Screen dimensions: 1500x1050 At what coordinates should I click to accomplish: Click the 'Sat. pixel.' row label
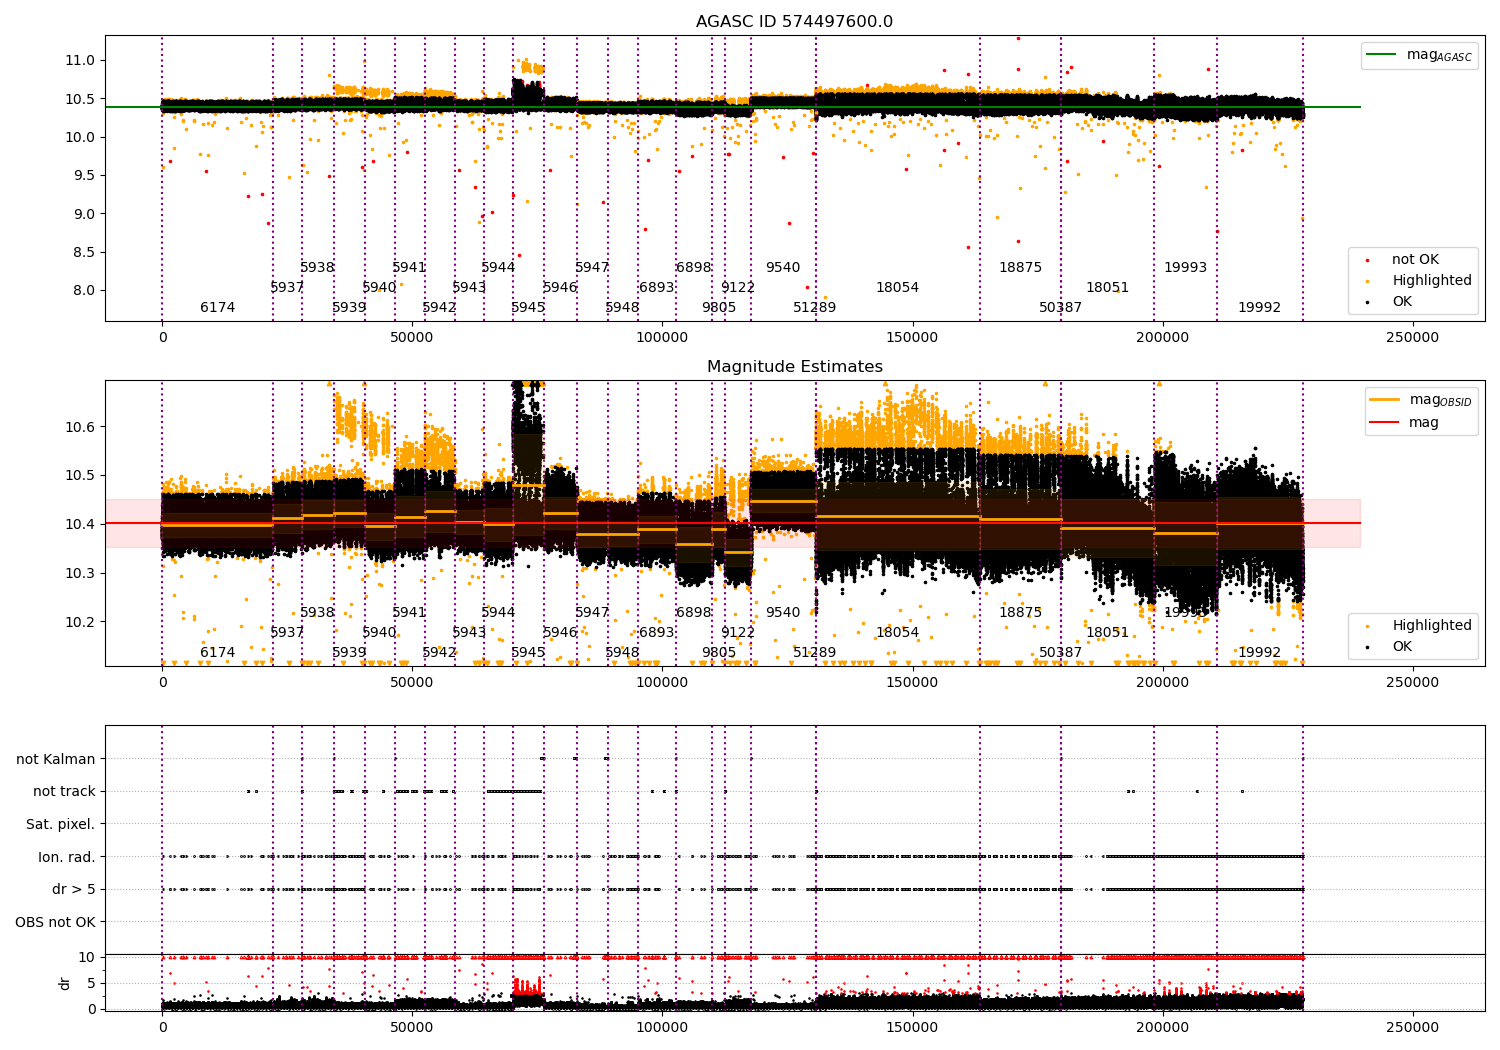point(60,824)
